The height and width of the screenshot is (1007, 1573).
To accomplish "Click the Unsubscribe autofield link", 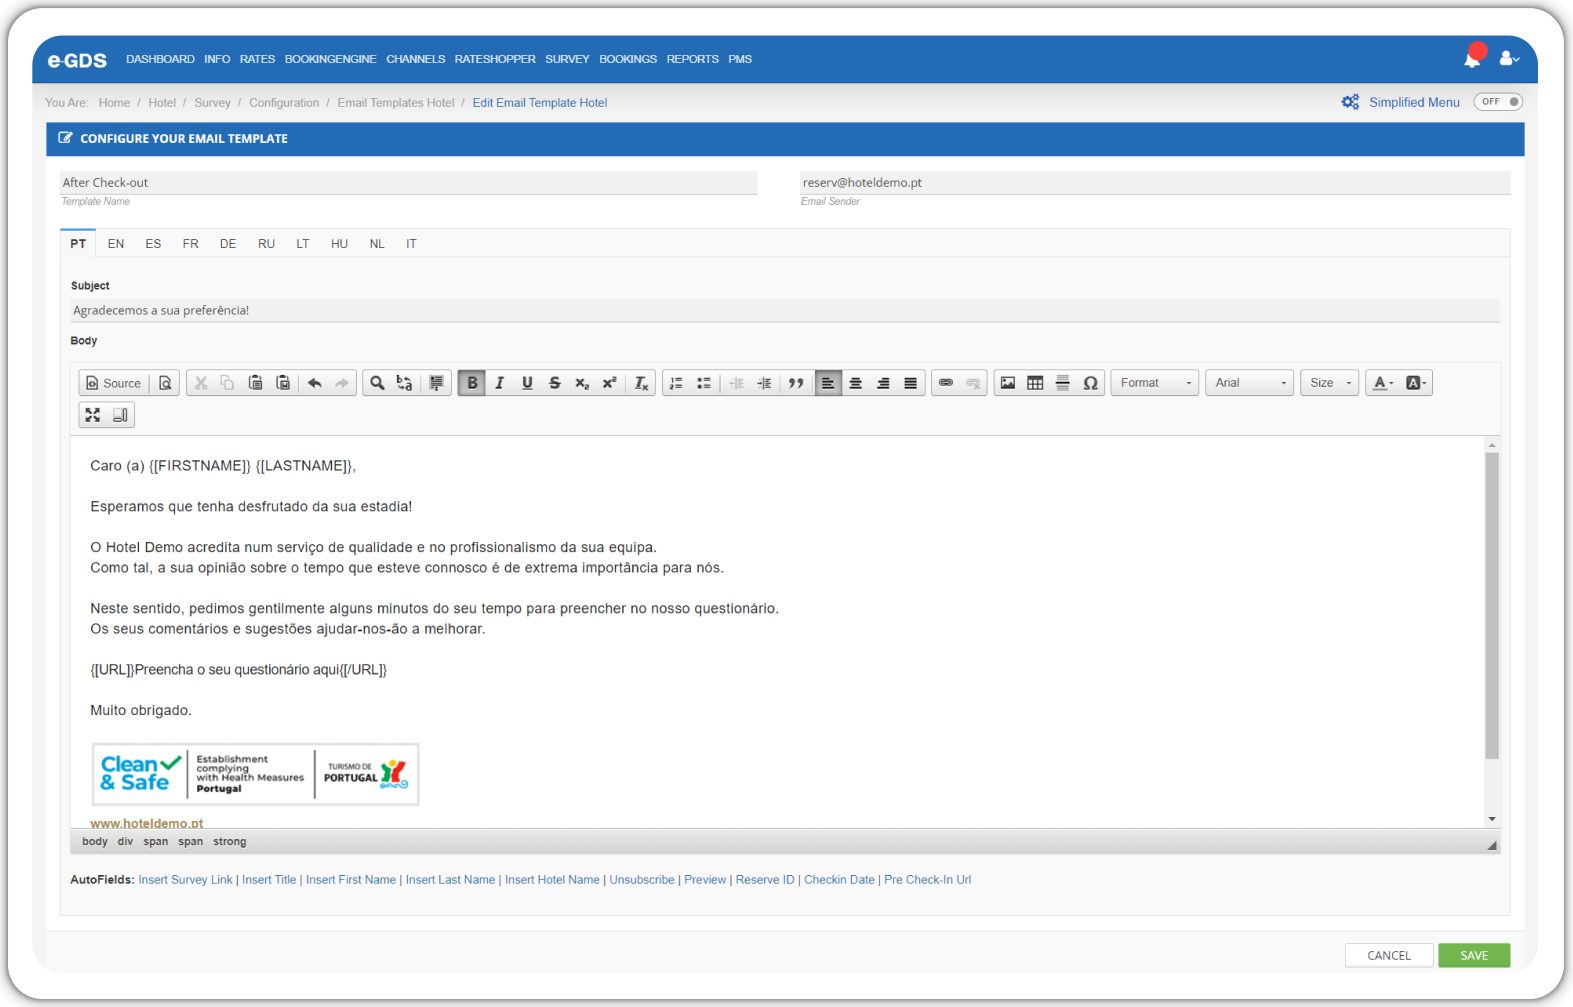I will pos(642,880).
